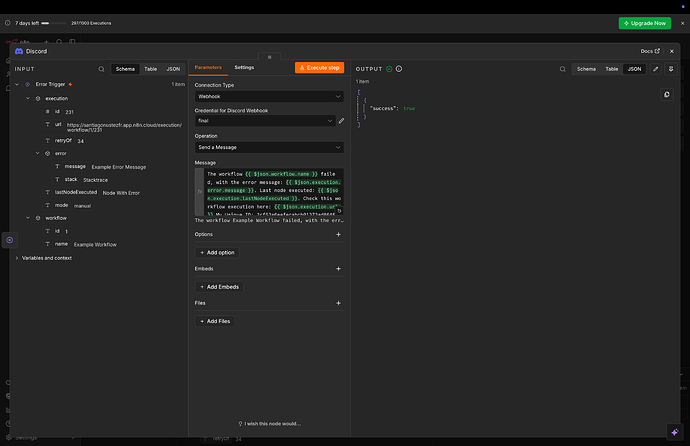Screen dimensions: 690x446
Task: Click the error object icon
Action: (x=48, y=154)
